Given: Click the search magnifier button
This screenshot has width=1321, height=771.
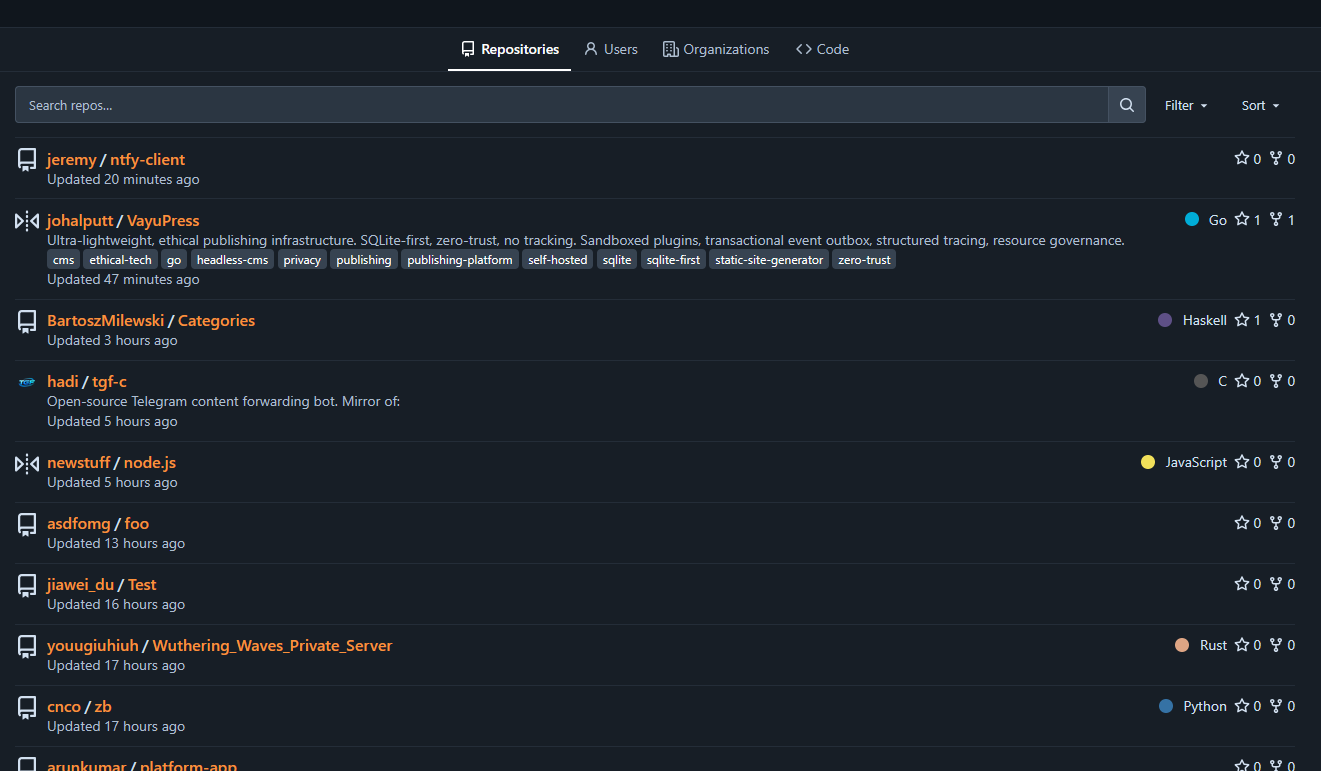Looking at the screenshot, I should coord(1127,105).
